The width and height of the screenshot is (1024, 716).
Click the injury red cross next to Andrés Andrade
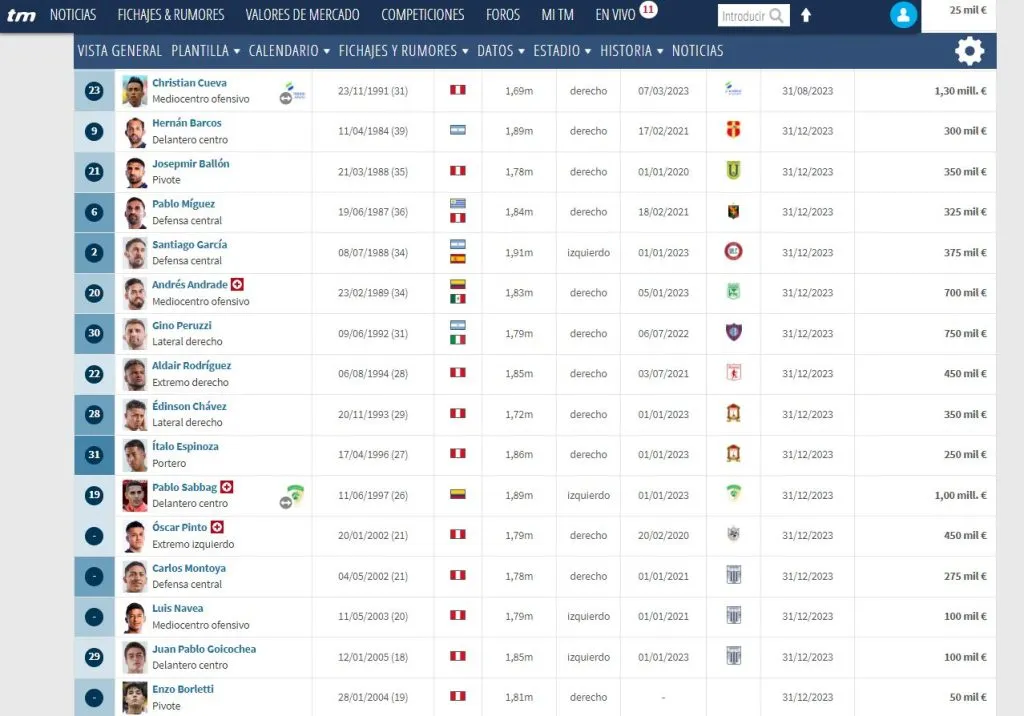coord(237,285)
